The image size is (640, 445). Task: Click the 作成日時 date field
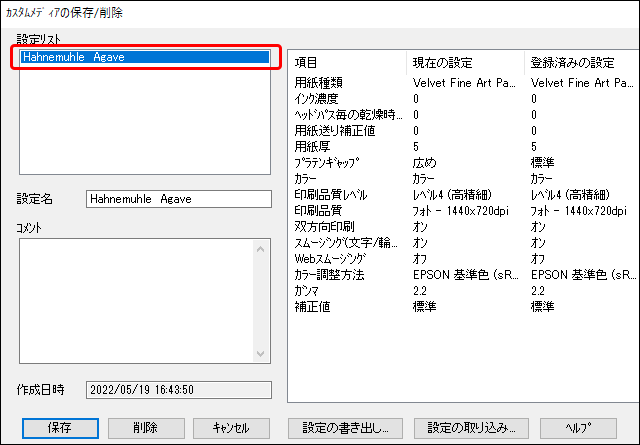(178, 389)
